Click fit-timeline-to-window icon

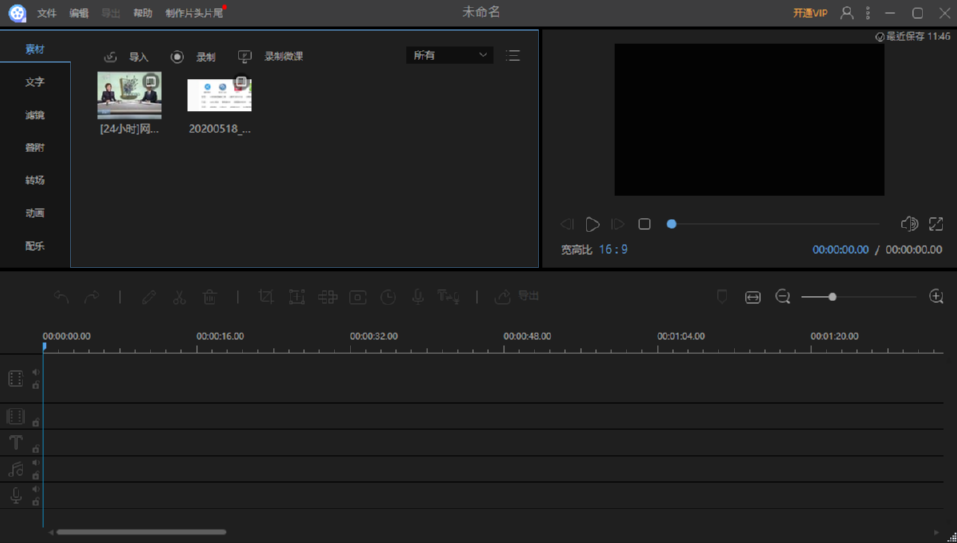click(753, 297)
